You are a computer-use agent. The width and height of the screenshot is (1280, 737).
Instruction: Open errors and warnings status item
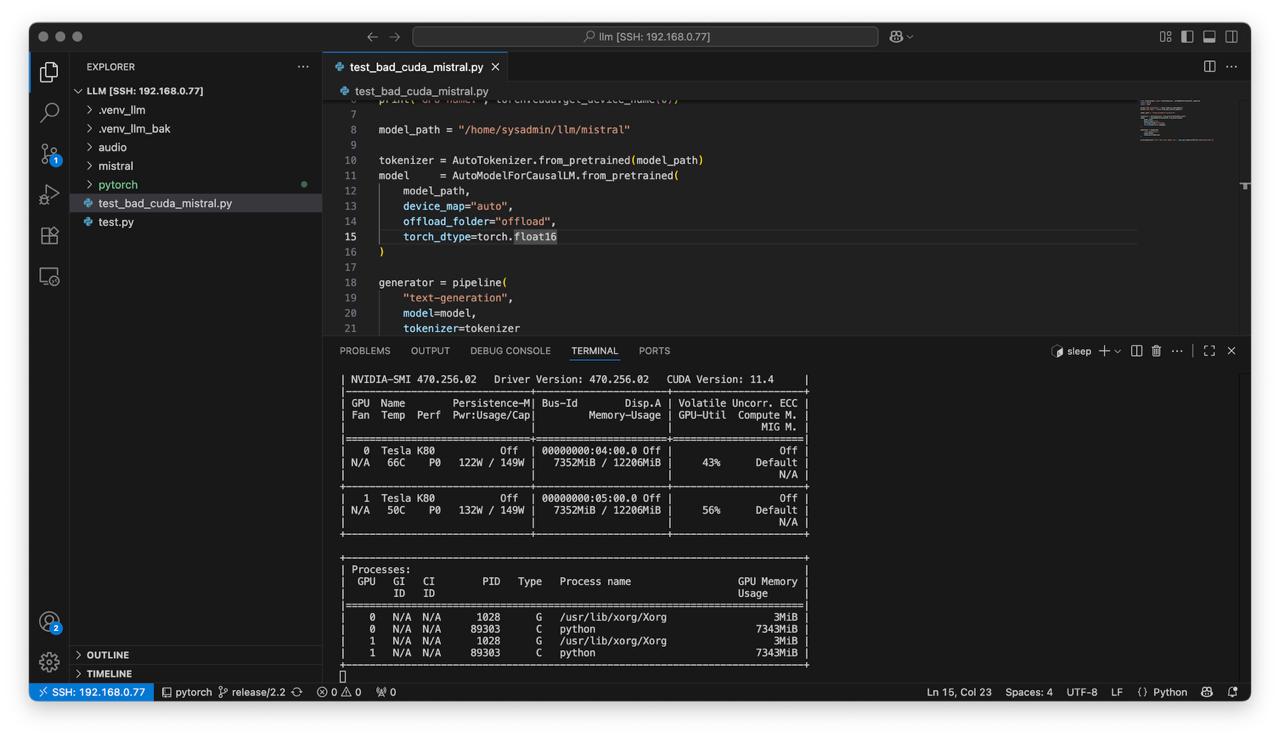click(x=339, y=692)
